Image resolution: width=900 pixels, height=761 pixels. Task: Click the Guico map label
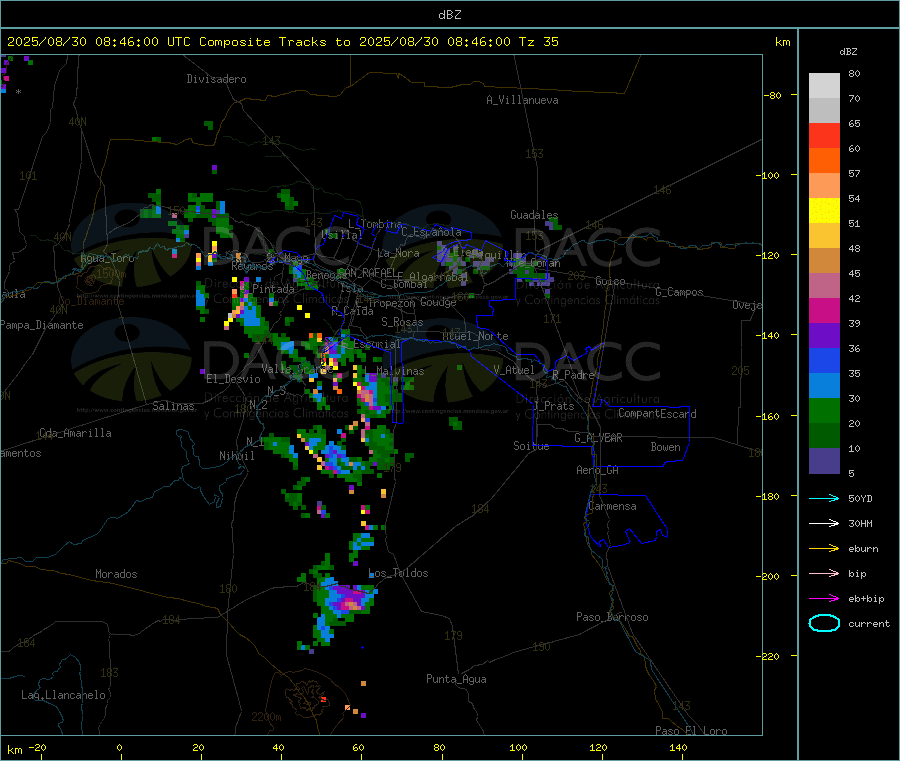[610, 281]
